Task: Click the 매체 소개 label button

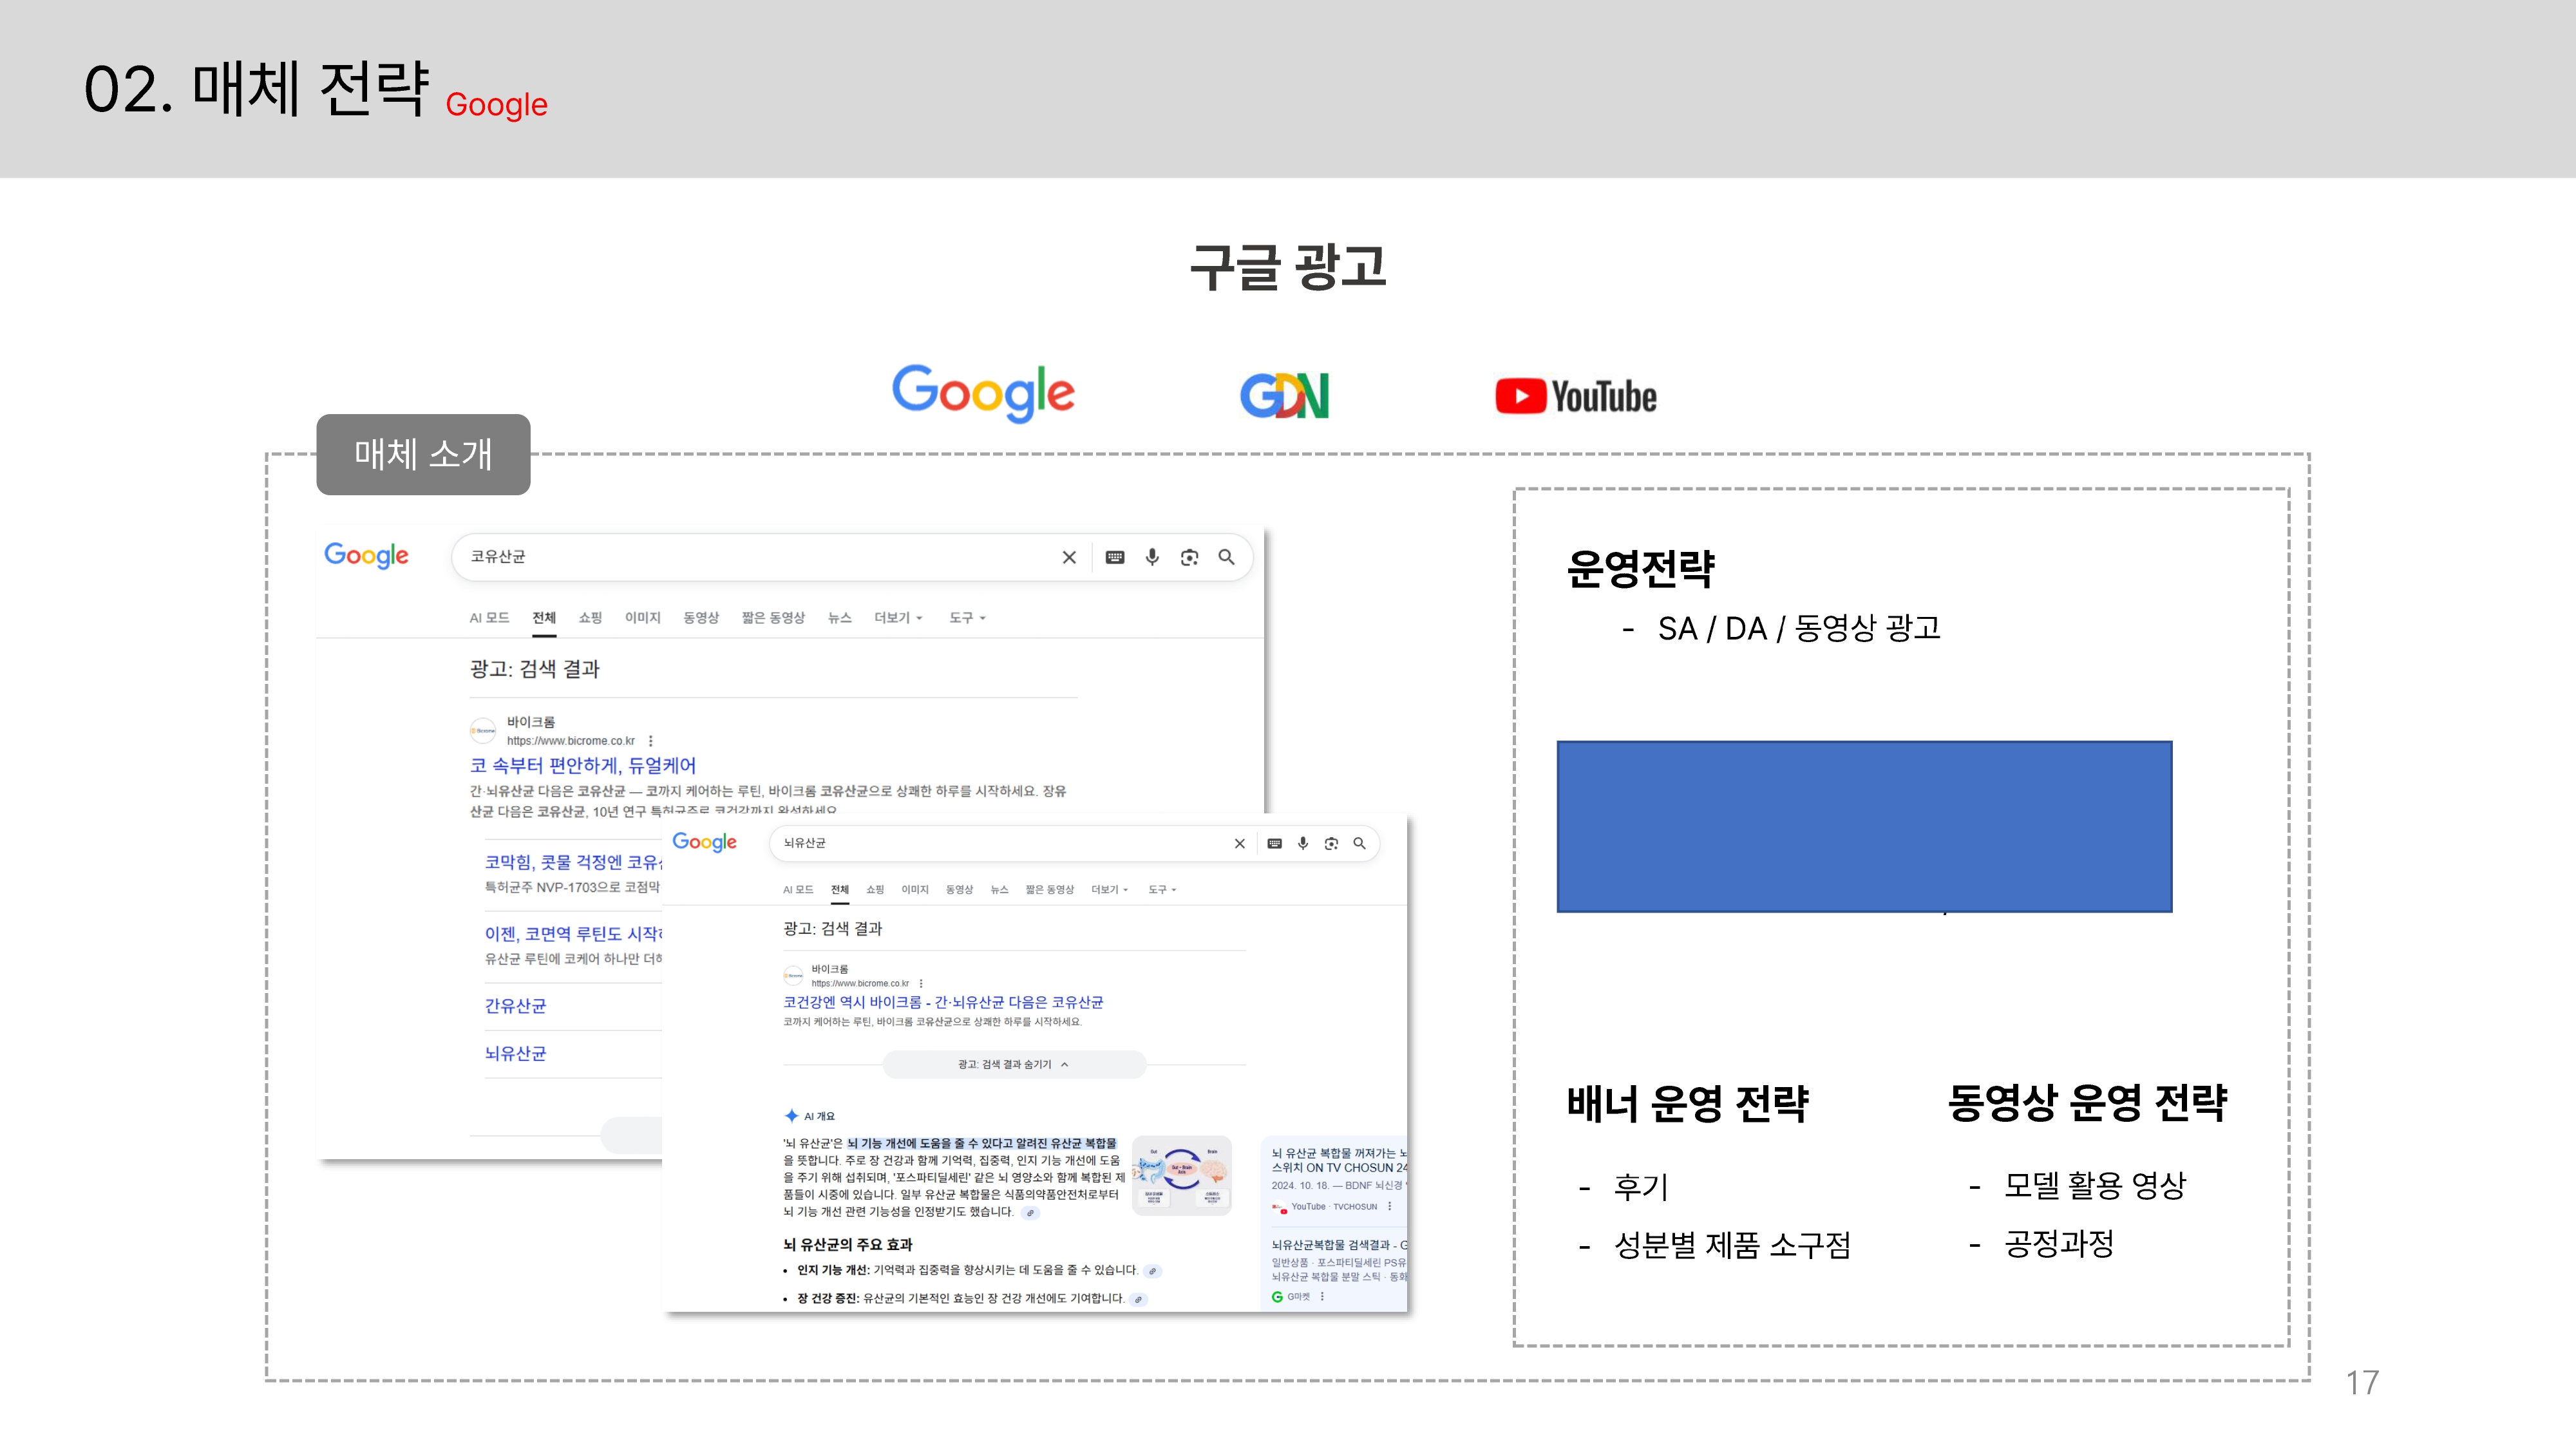Action: (423, 454)
